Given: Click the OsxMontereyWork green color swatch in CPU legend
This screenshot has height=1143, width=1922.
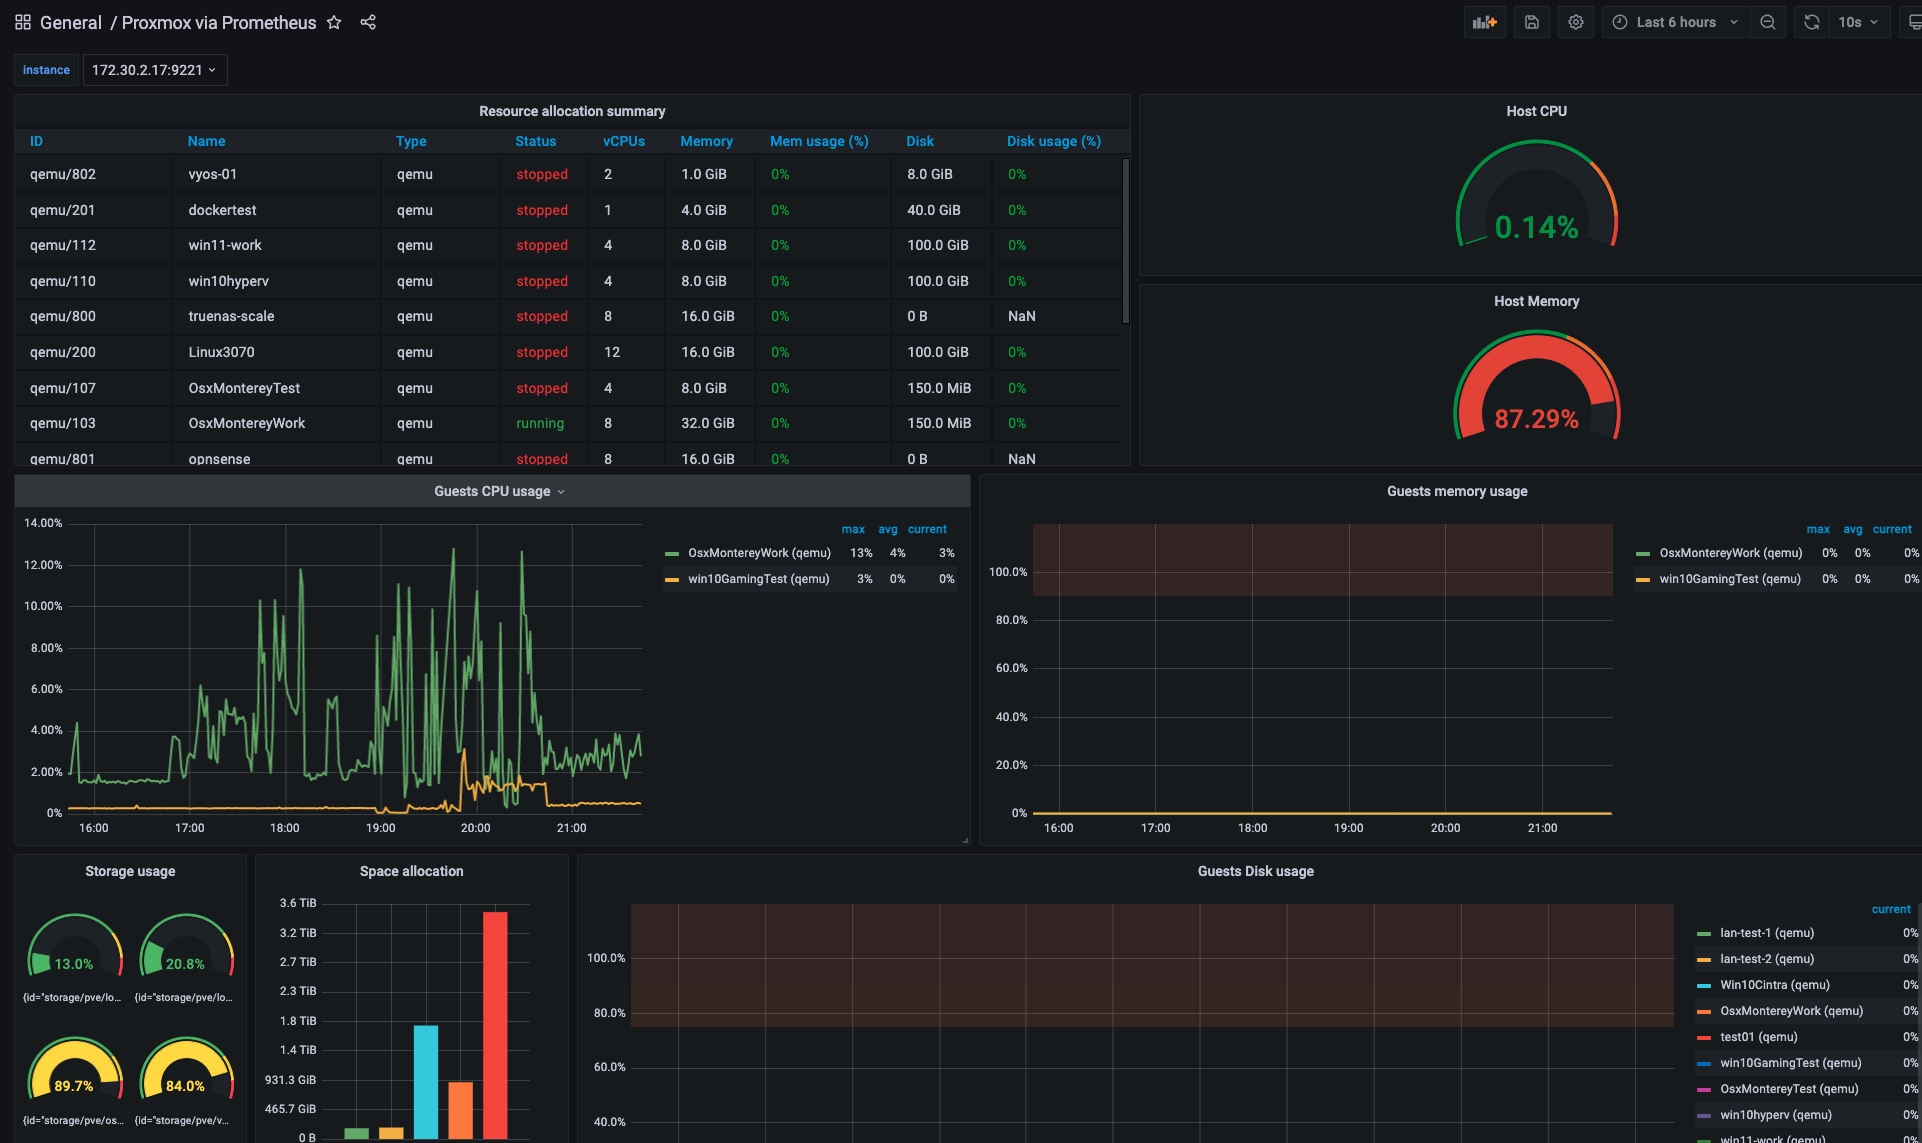Looking at the screenshot, I should coord(672,553).
